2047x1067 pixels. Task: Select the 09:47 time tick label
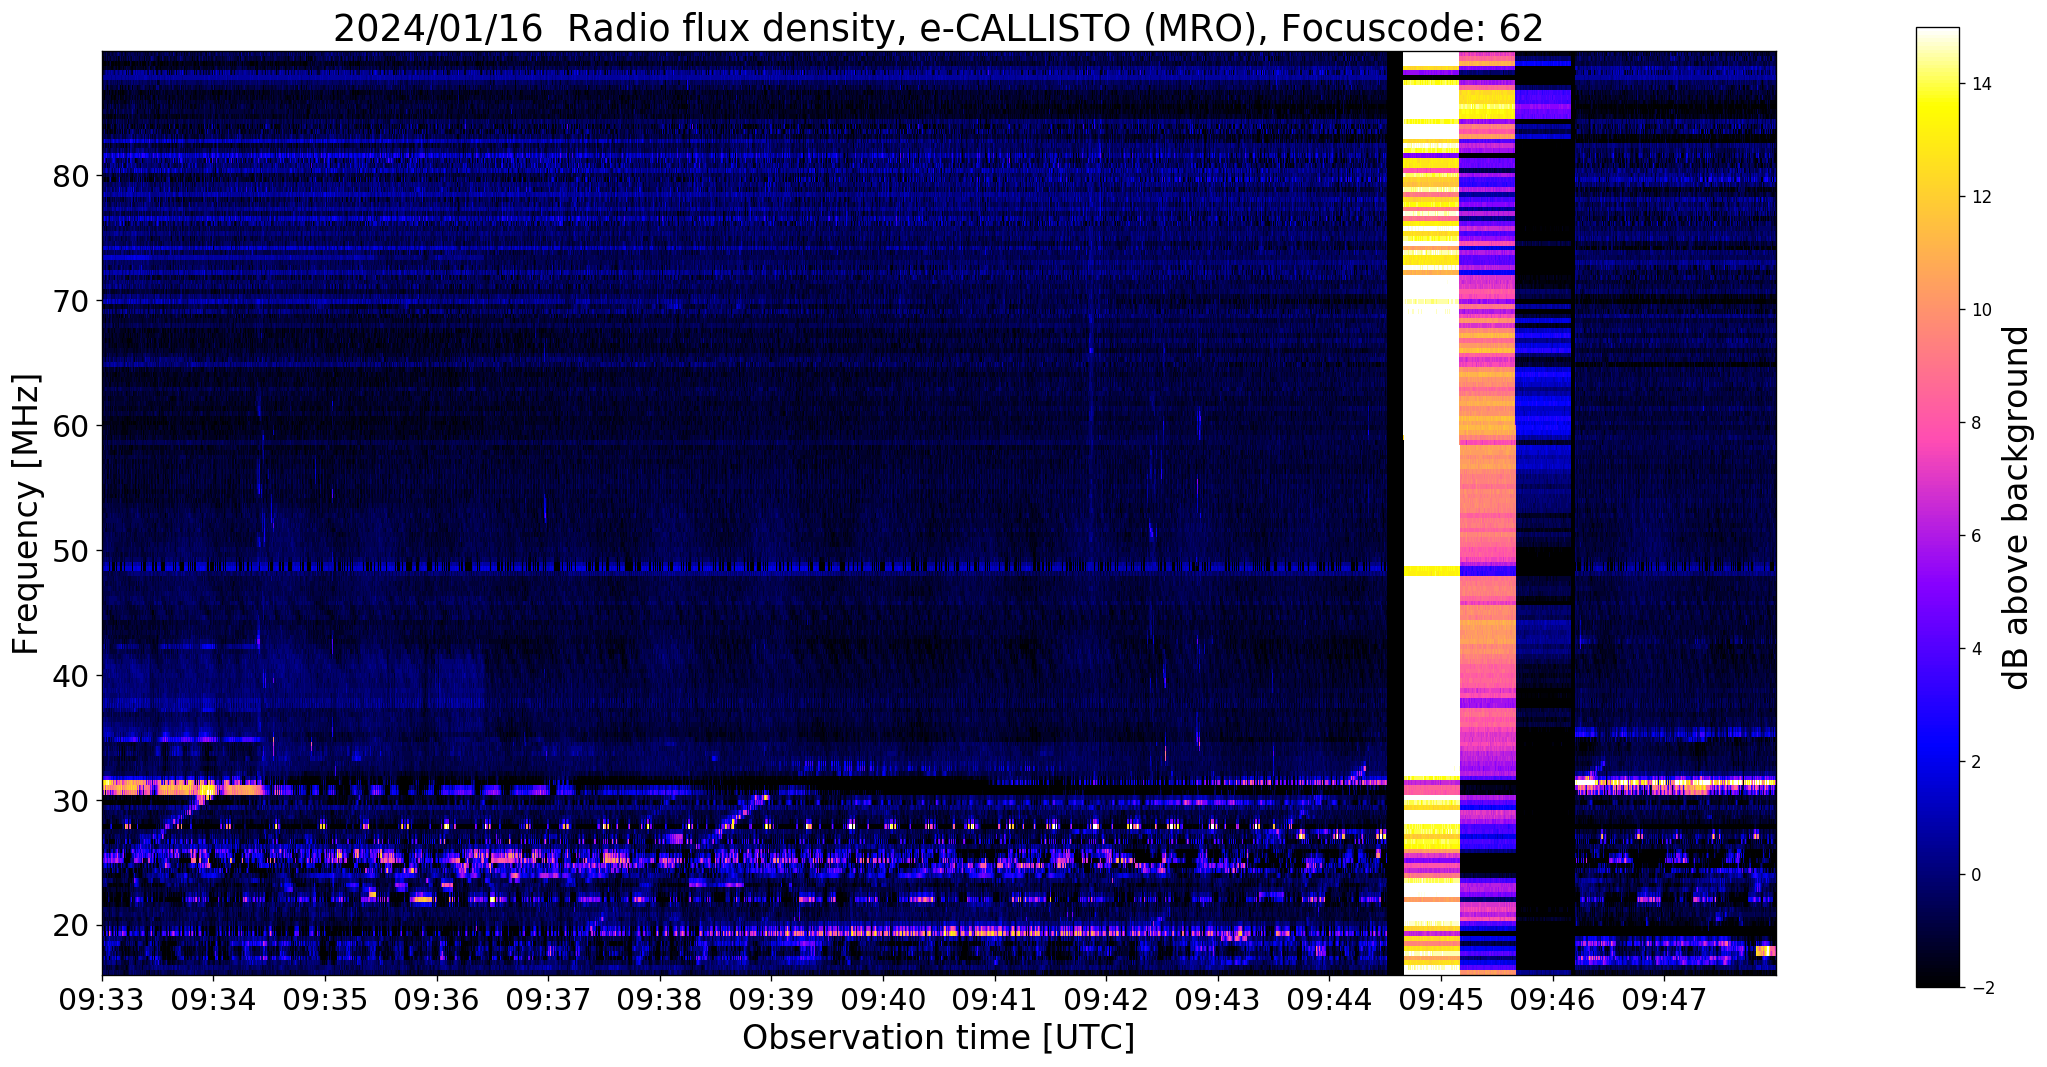coord(1664,1000)
